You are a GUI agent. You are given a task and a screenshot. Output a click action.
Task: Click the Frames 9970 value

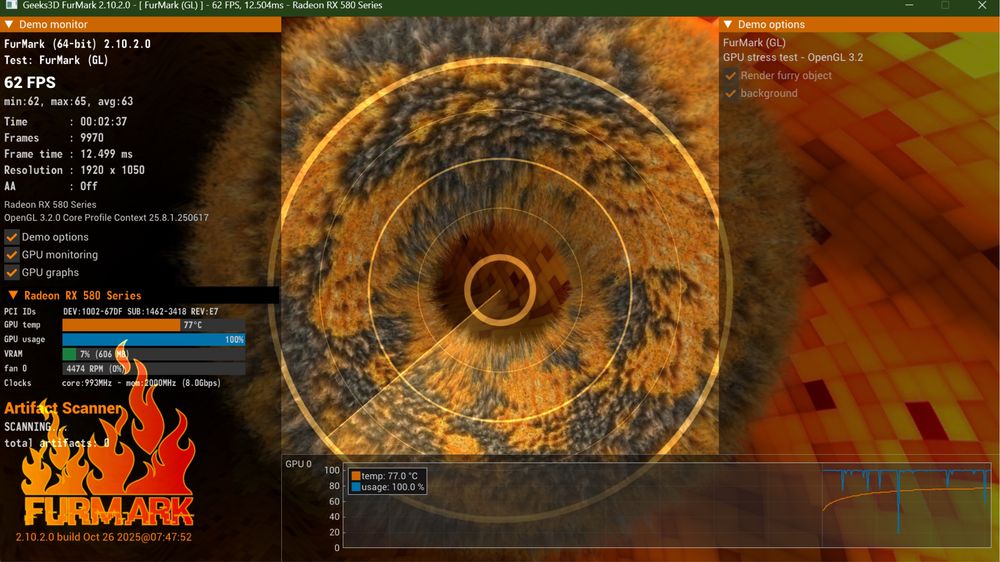pos(92,138)
